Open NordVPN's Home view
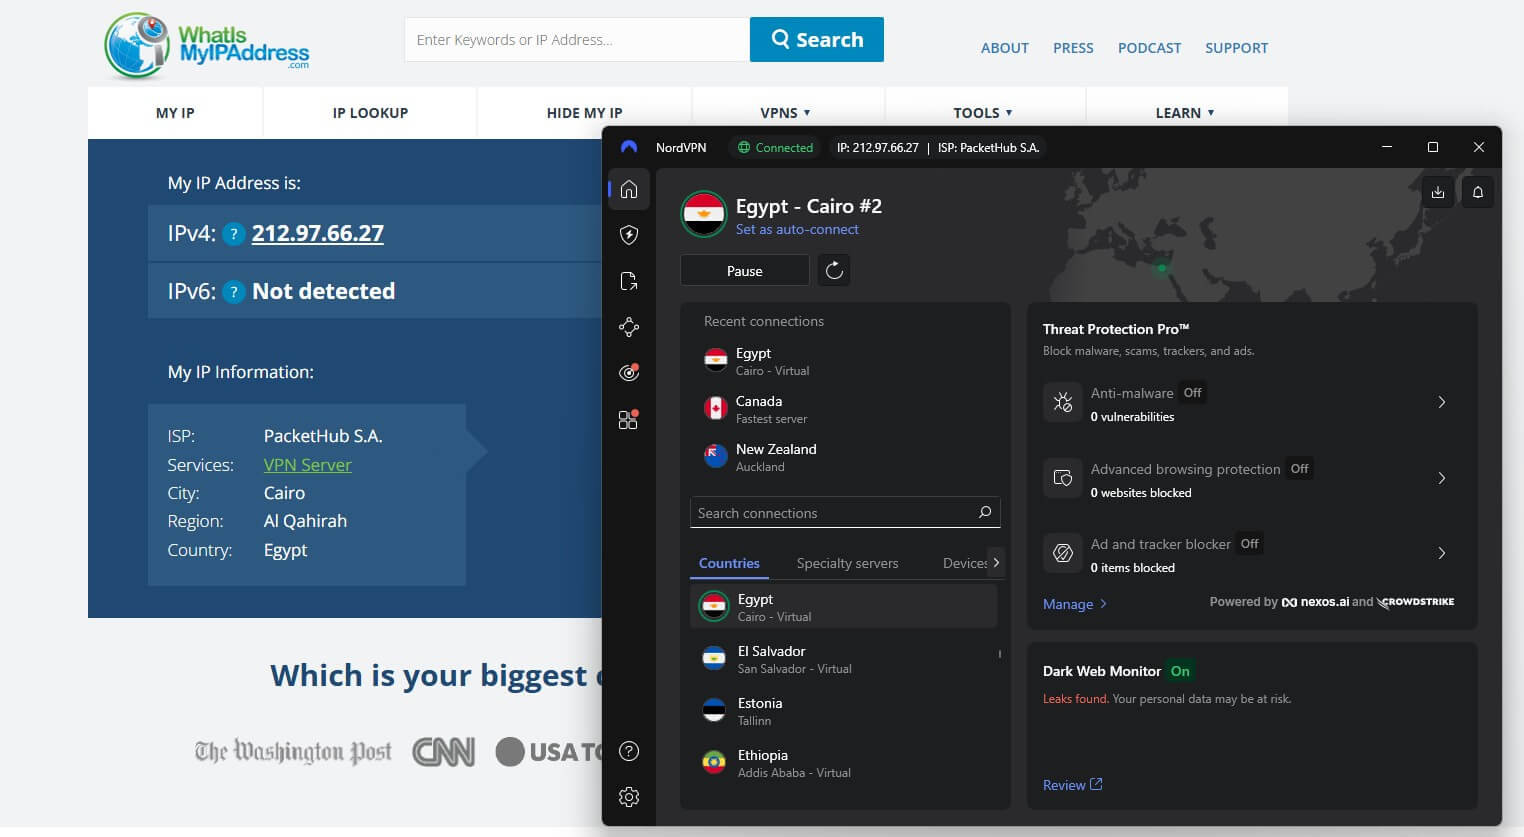1524x837 pixels. 628,189
